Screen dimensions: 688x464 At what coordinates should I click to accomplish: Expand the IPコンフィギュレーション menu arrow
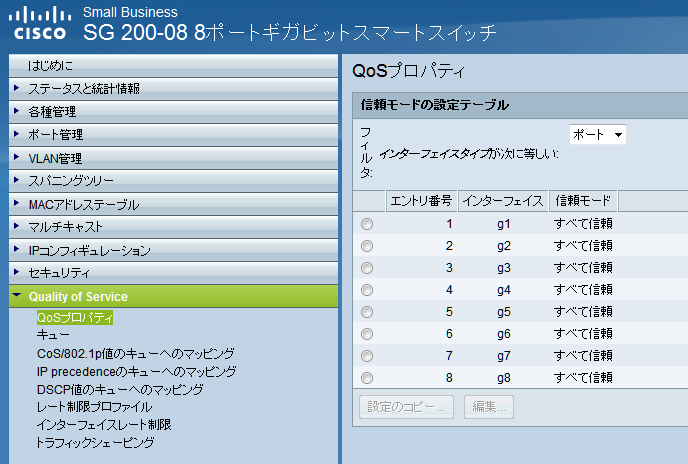(x=17, y=249)
